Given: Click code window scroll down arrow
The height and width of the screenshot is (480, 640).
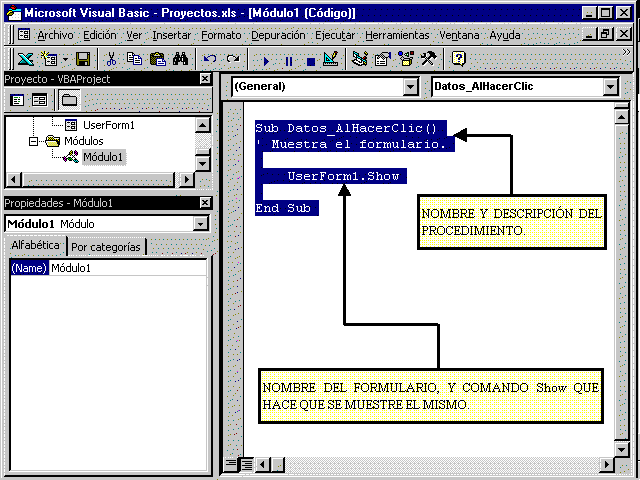Looking at the screenshot, I should (x=621, y=449).
